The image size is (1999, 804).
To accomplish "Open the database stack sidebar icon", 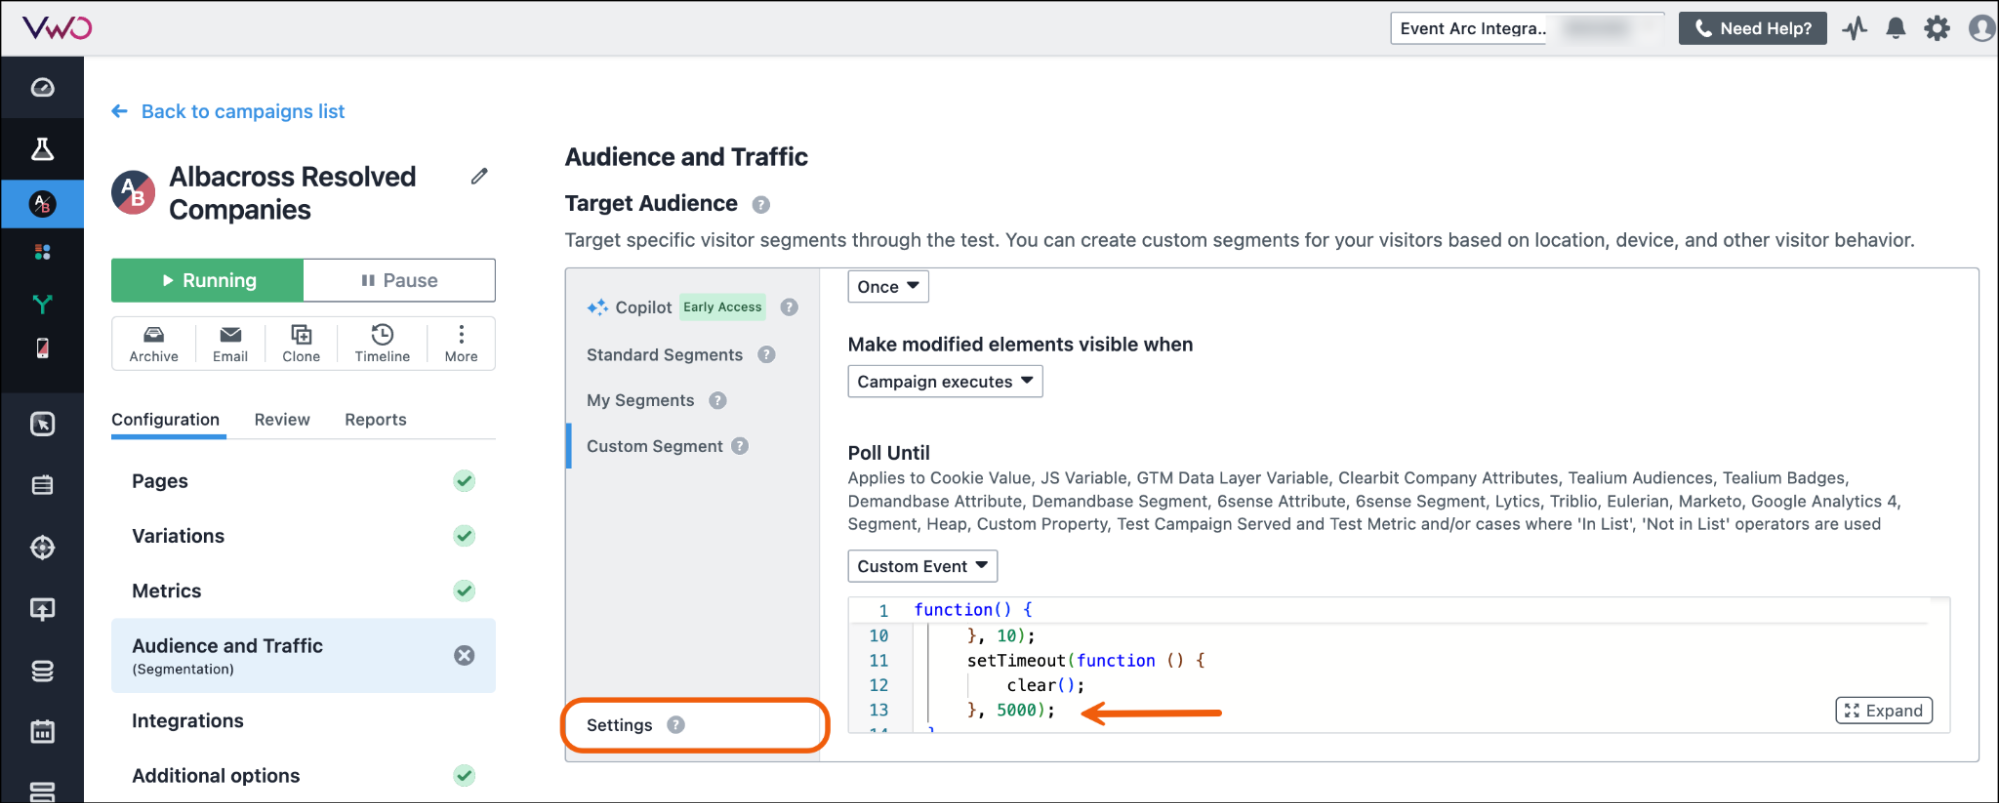I will [x=42, y=671].
